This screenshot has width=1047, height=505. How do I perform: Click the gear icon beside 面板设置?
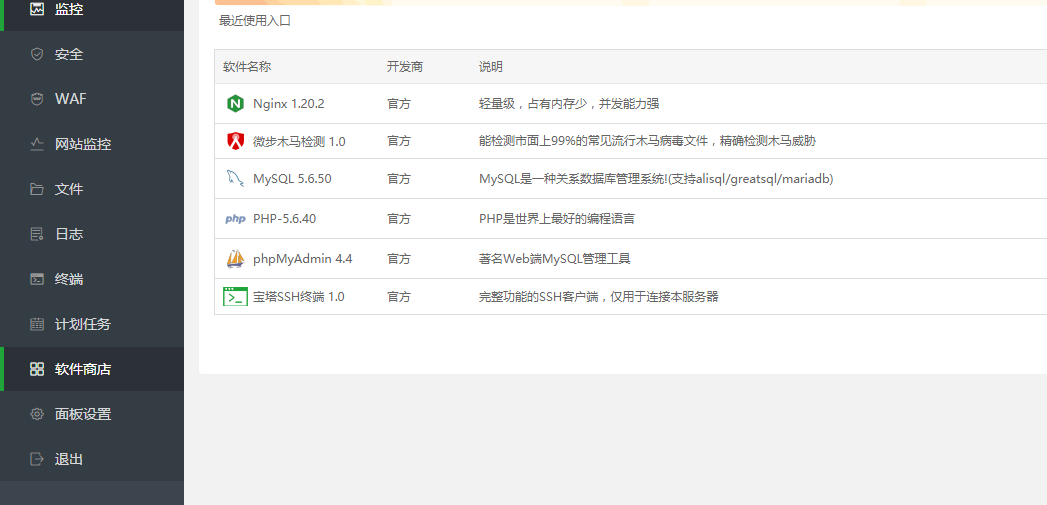[x=37, y=414]
